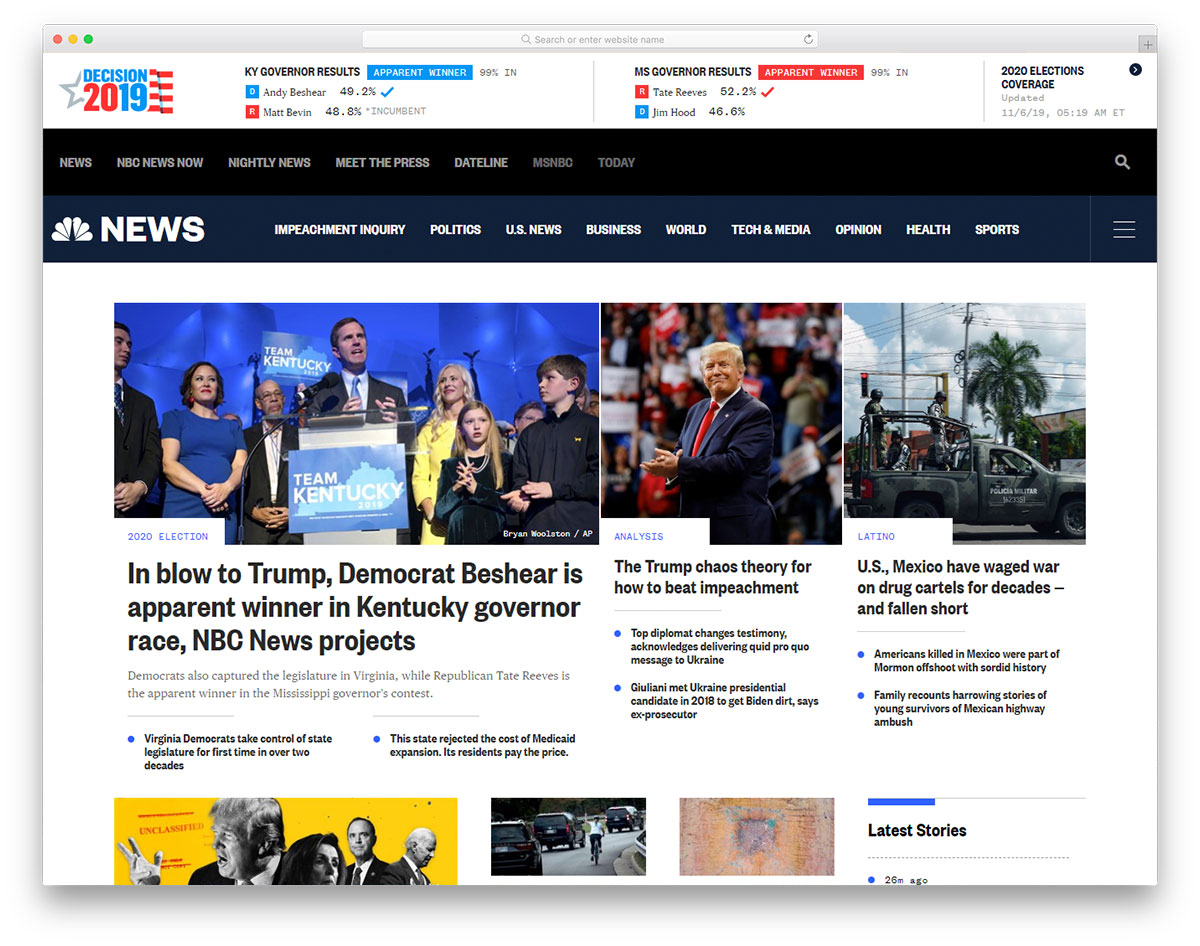1200x946 pixels.
Task: Open the yellow Unclassified collage image
Action: (286, 841)
